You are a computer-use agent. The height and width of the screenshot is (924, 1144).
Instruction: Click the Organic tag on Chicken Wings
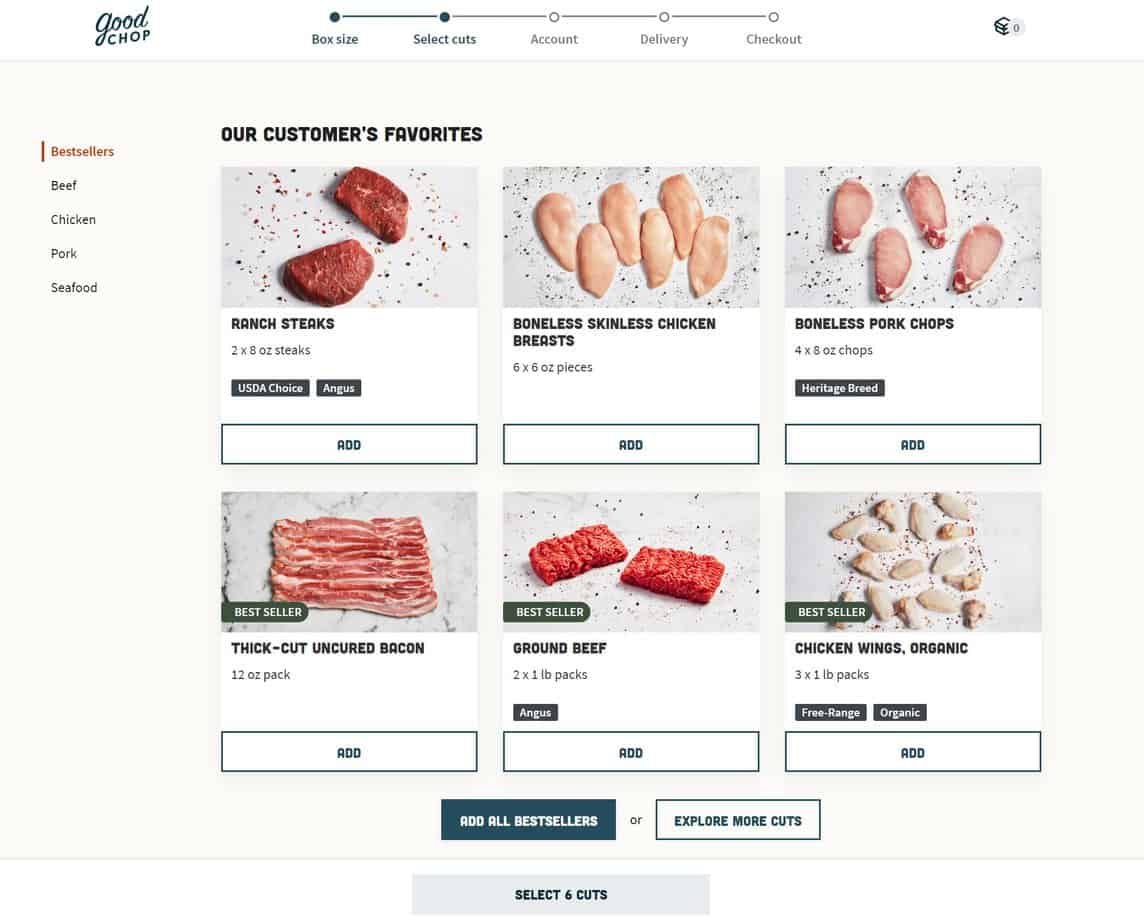click(x=899, y=712)
